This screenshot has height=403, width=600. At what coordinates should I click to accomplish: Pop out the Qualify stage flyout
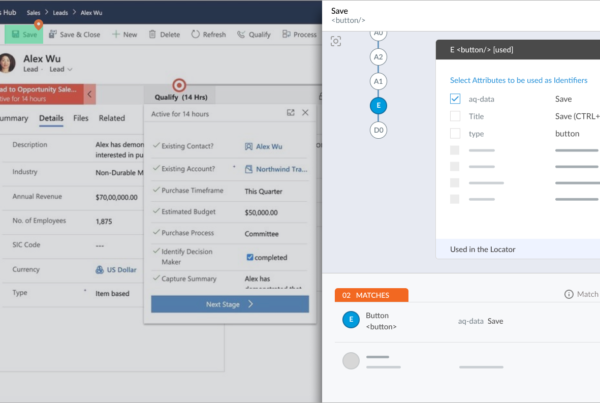pos(290,114)
